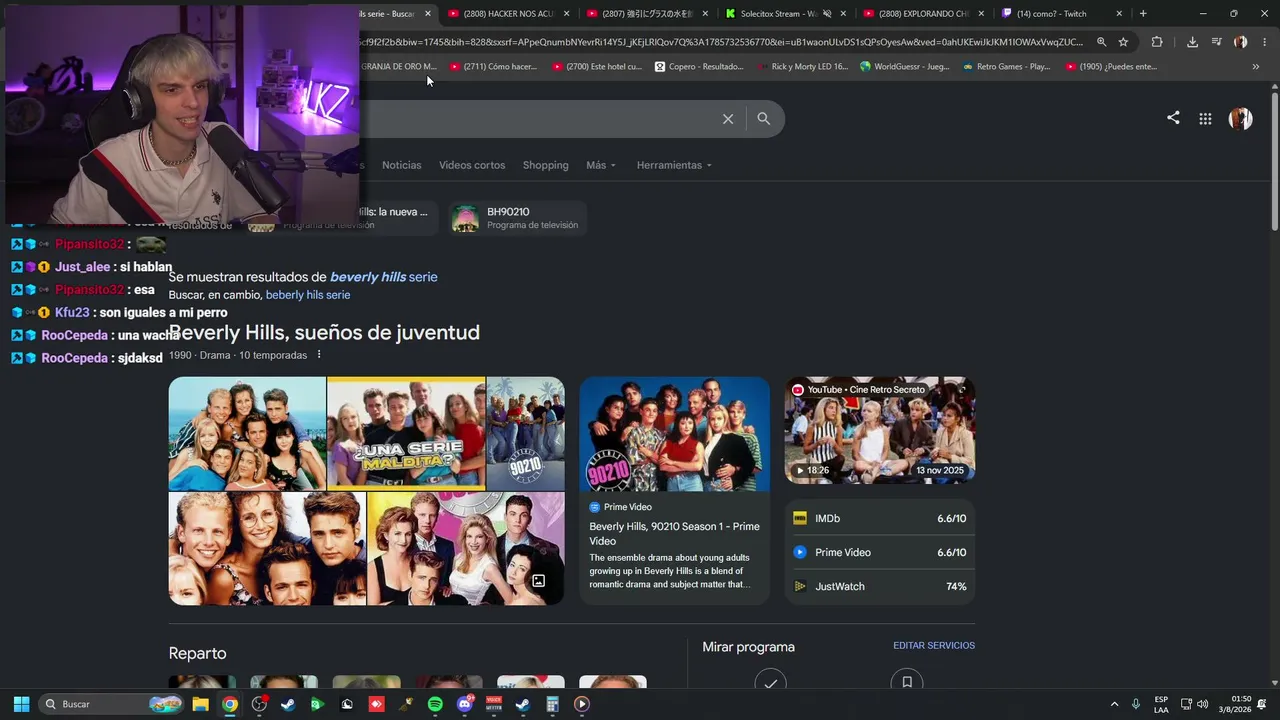Open the Google apps grid
This screenshot has height=720, width=1280.
[1205, 119]
